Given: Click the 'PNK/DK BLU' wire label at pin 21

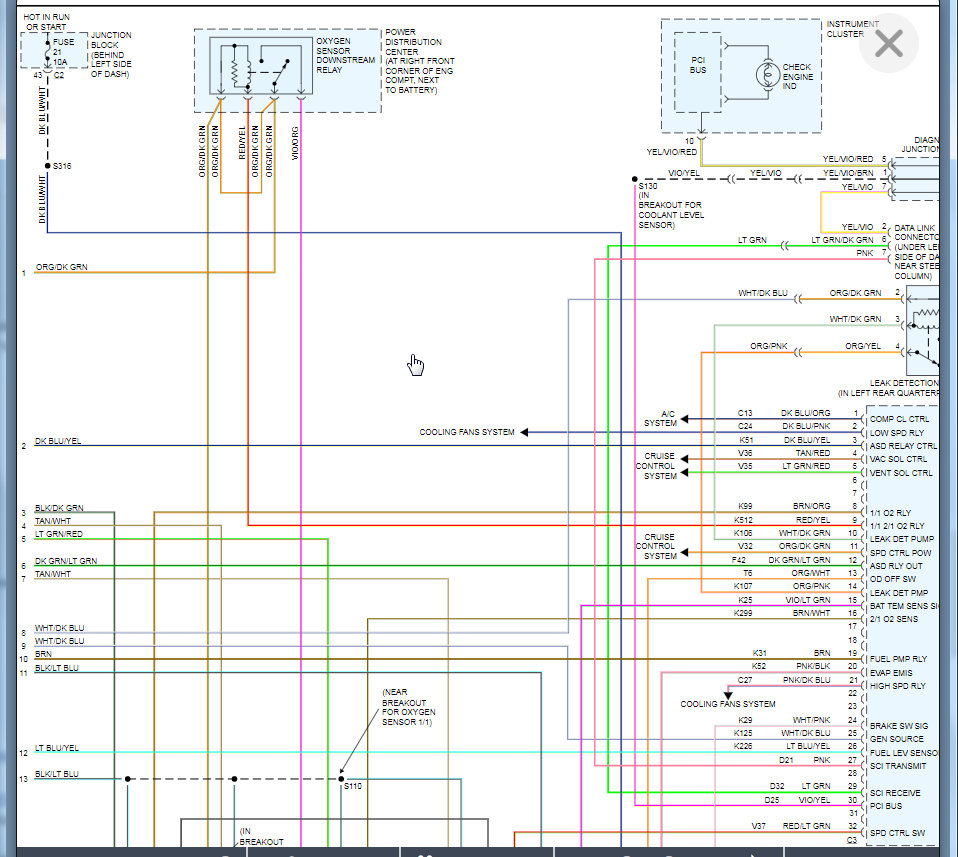Looking at the screenshot, I should (x=806, y=680).
